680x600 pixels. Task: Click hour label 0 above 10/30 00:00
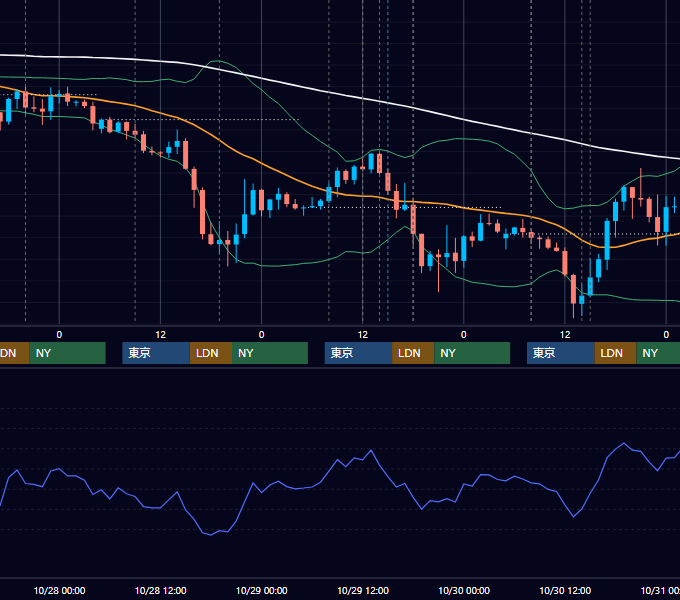(x=464, y=335)
